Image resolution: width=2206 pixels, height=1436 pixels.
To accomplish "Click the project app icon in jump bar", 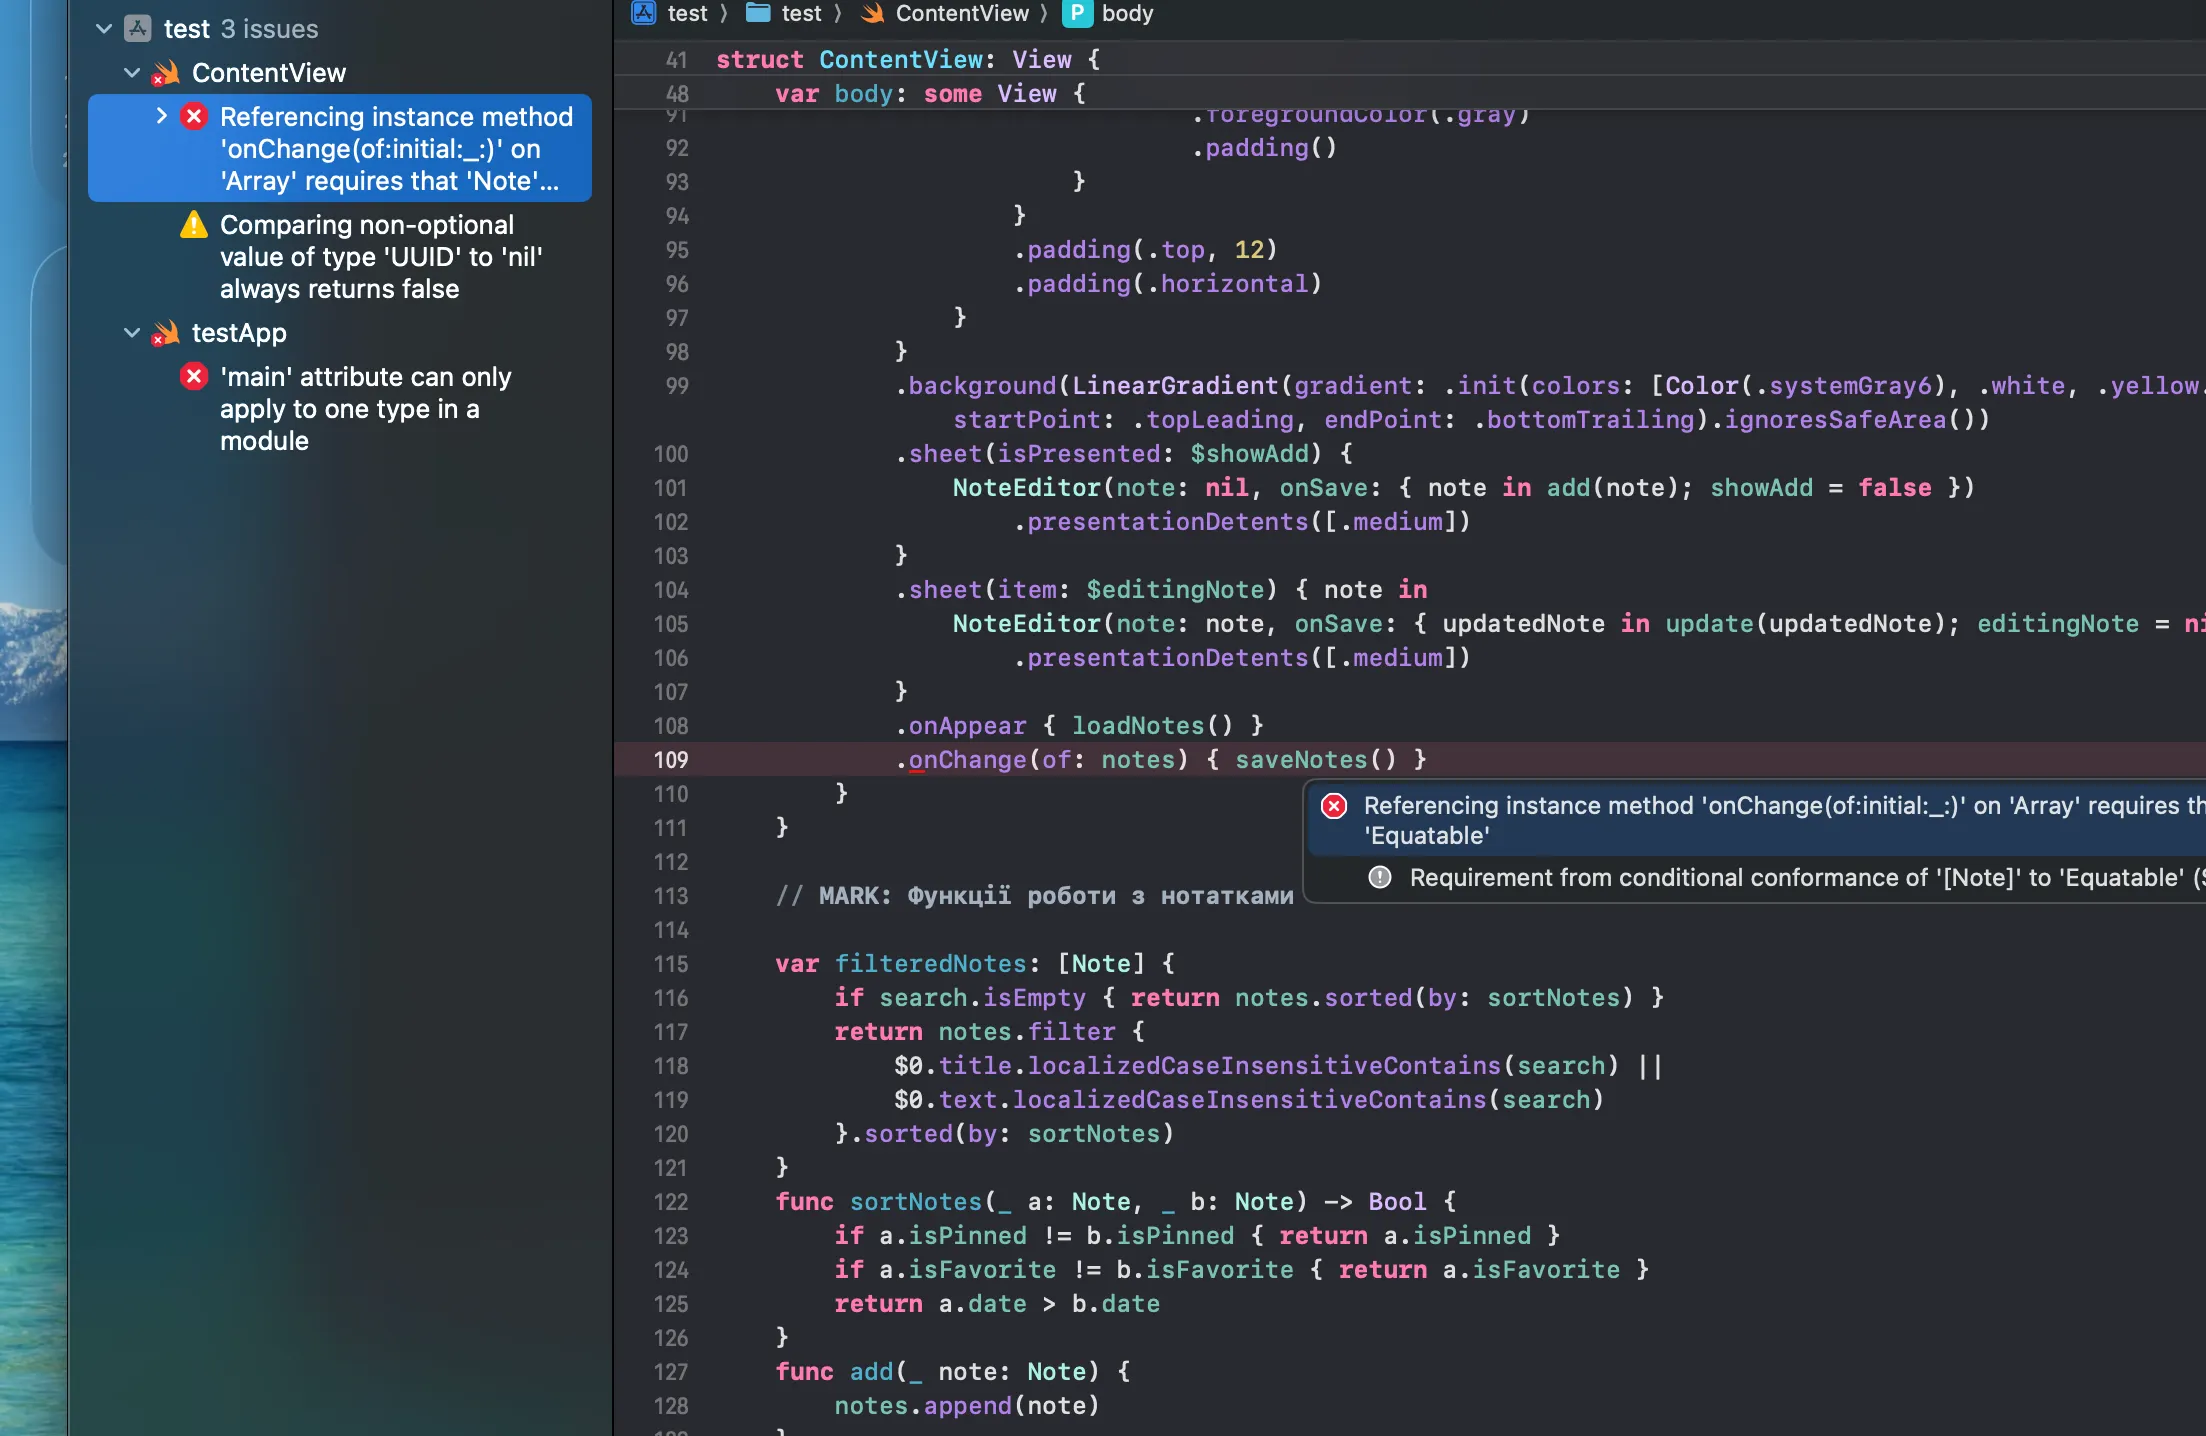I will click(x=644, y=13).
